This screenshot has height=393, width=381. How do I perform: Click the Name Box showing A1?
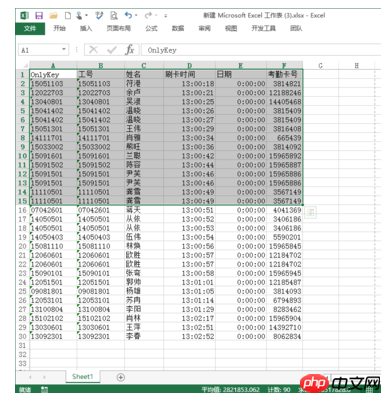pos(40,50)
